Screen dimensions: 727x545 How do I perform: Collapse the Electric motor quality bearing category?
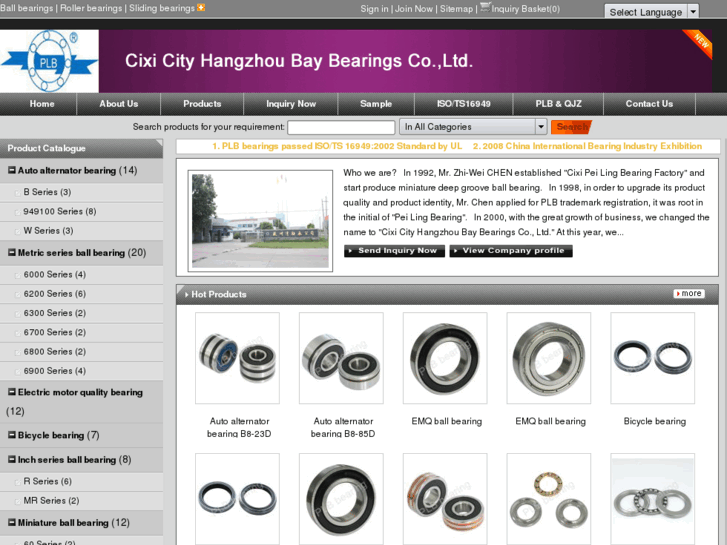click(12, 392)
